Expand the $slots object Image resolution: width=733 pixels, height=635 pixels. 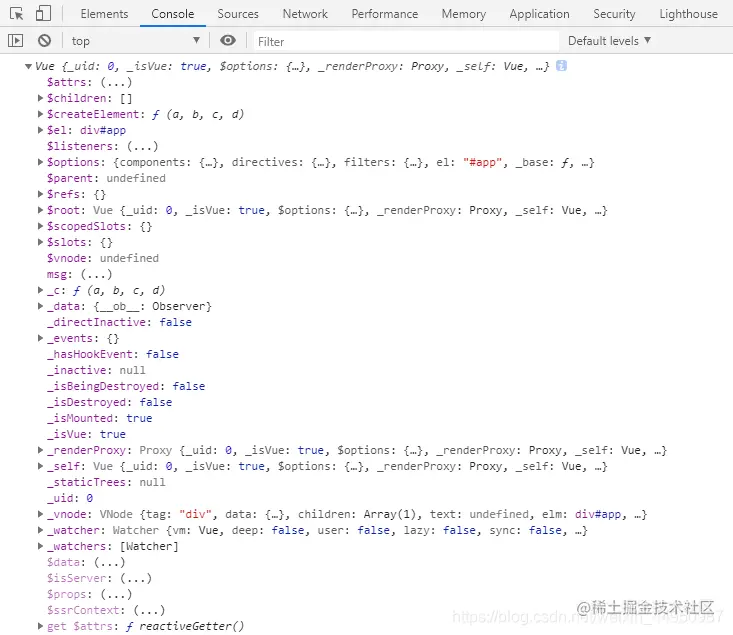pyautogui.click(x=40, y=242)
